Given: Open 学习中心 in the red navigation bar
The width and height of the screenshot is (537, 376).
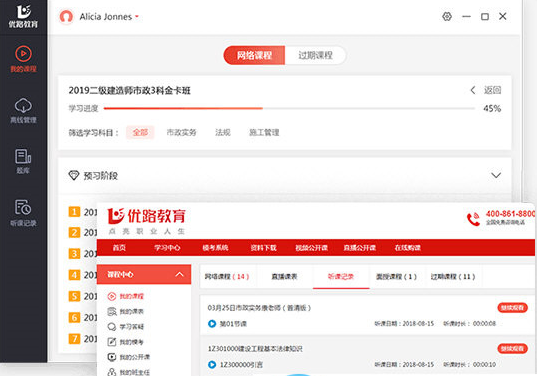Looking at the screenshot, I should tap(167, 248).
